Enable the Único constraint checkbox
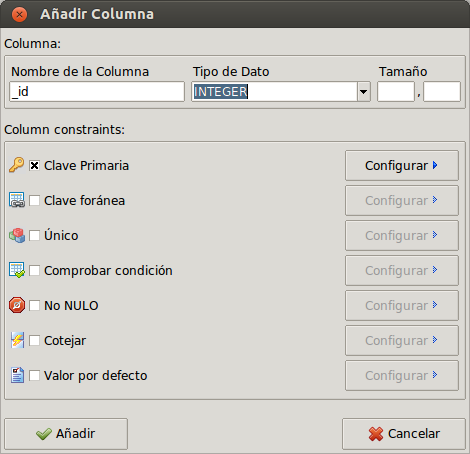 tap(34, 236)
